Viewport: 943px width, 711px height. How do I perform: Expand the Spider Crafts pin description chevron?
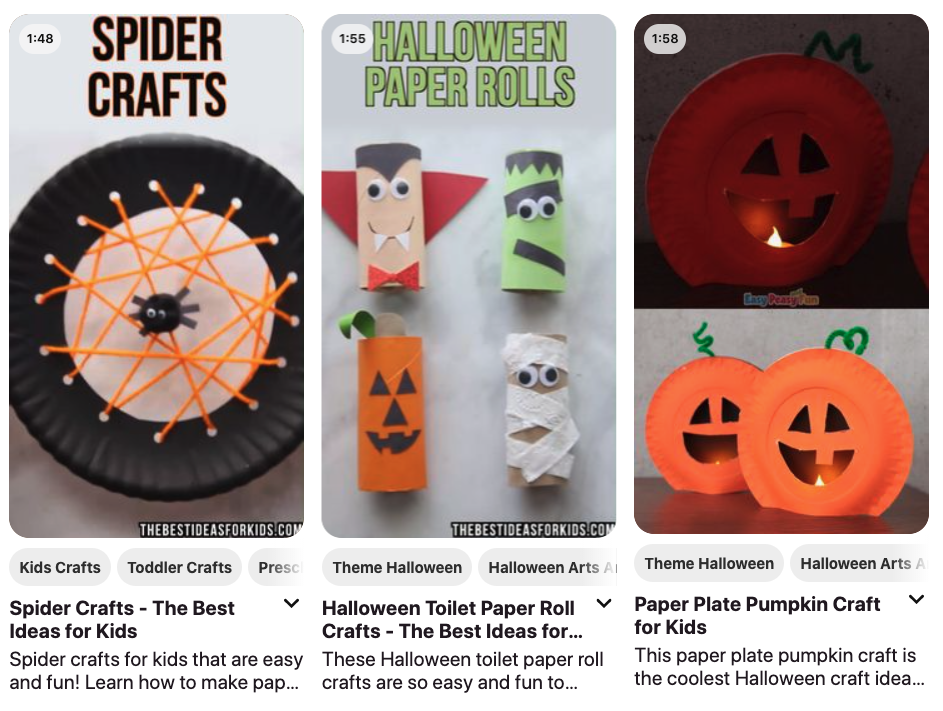tap(291, 603)
